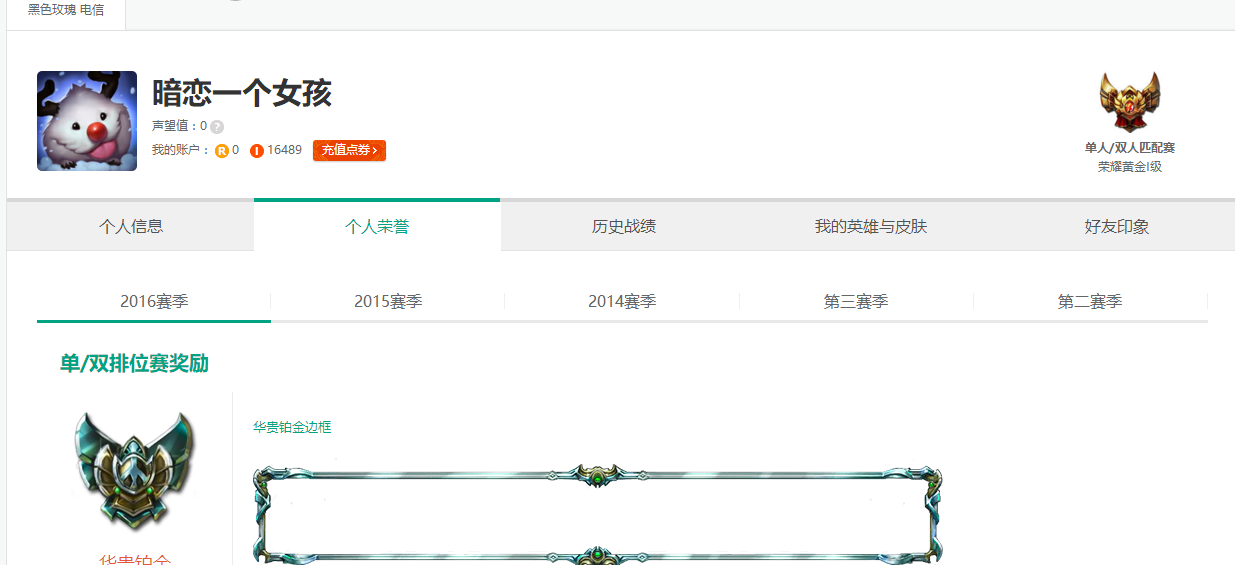Show the 第二赛季 season tab
Screen dimensions: 1235x565
1090,301
